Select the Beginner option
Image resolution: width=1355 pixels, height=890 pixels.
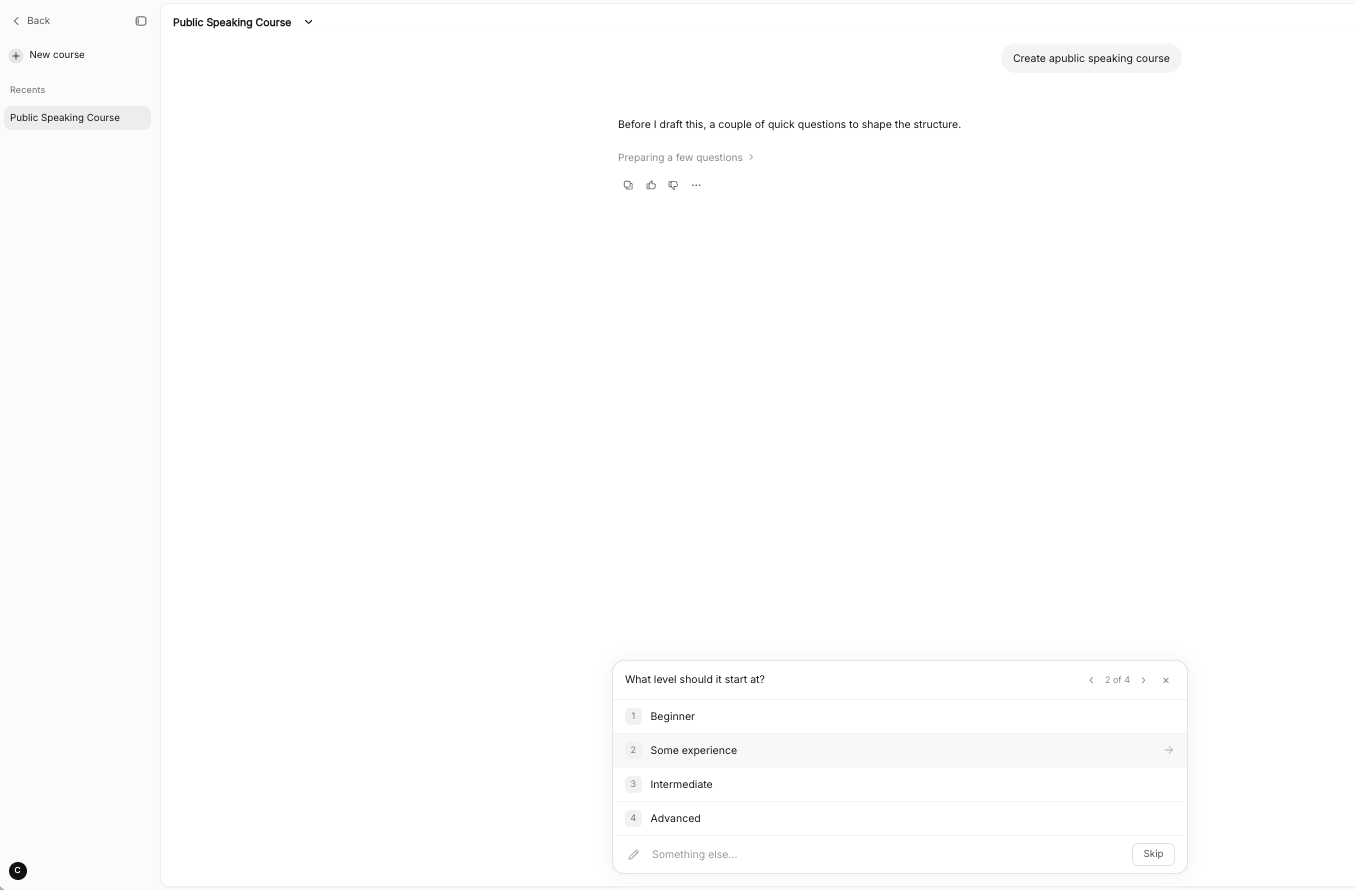point(900,716)
